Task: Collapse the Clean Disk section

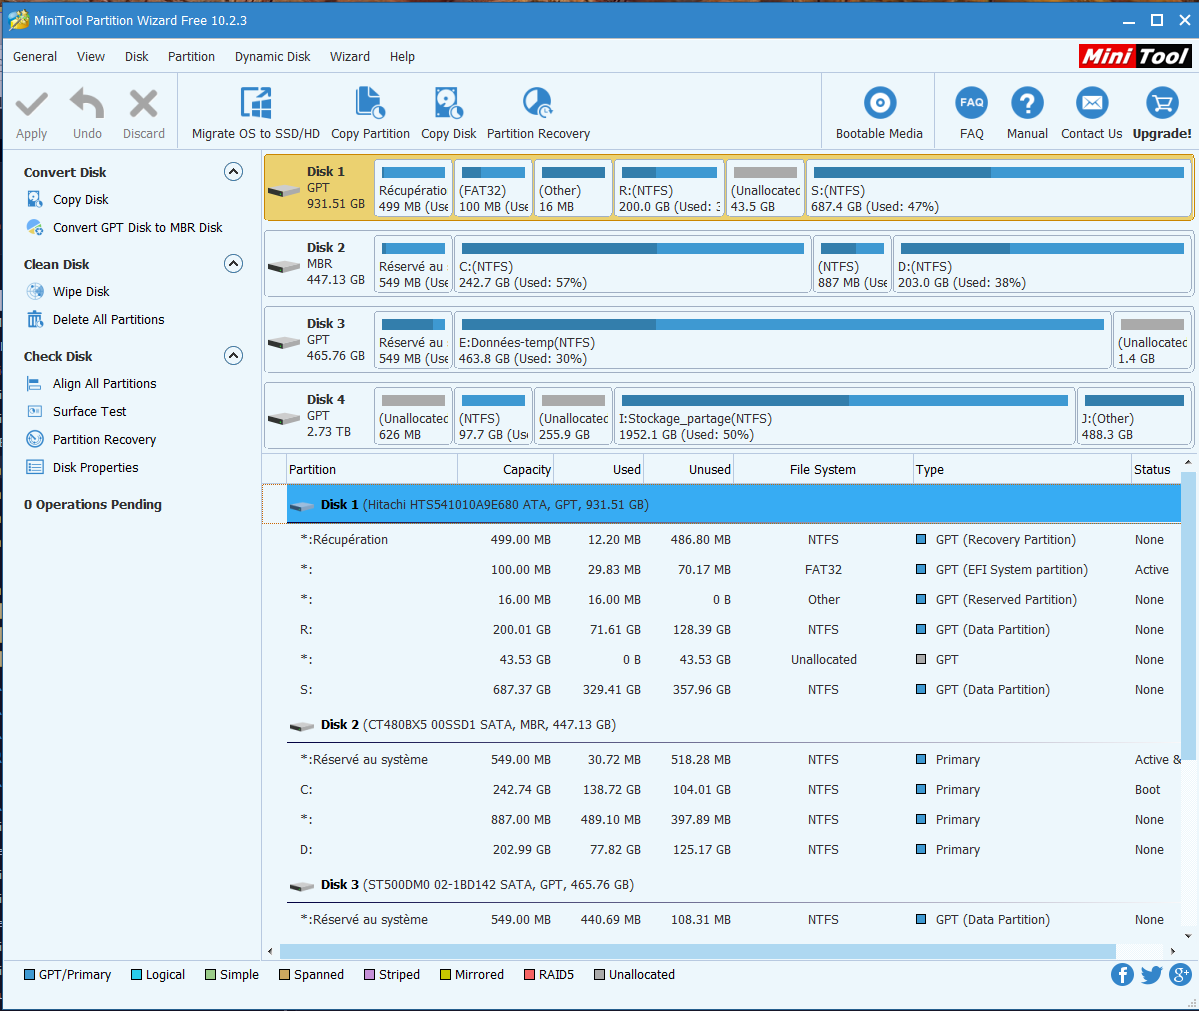Action: 233,264
